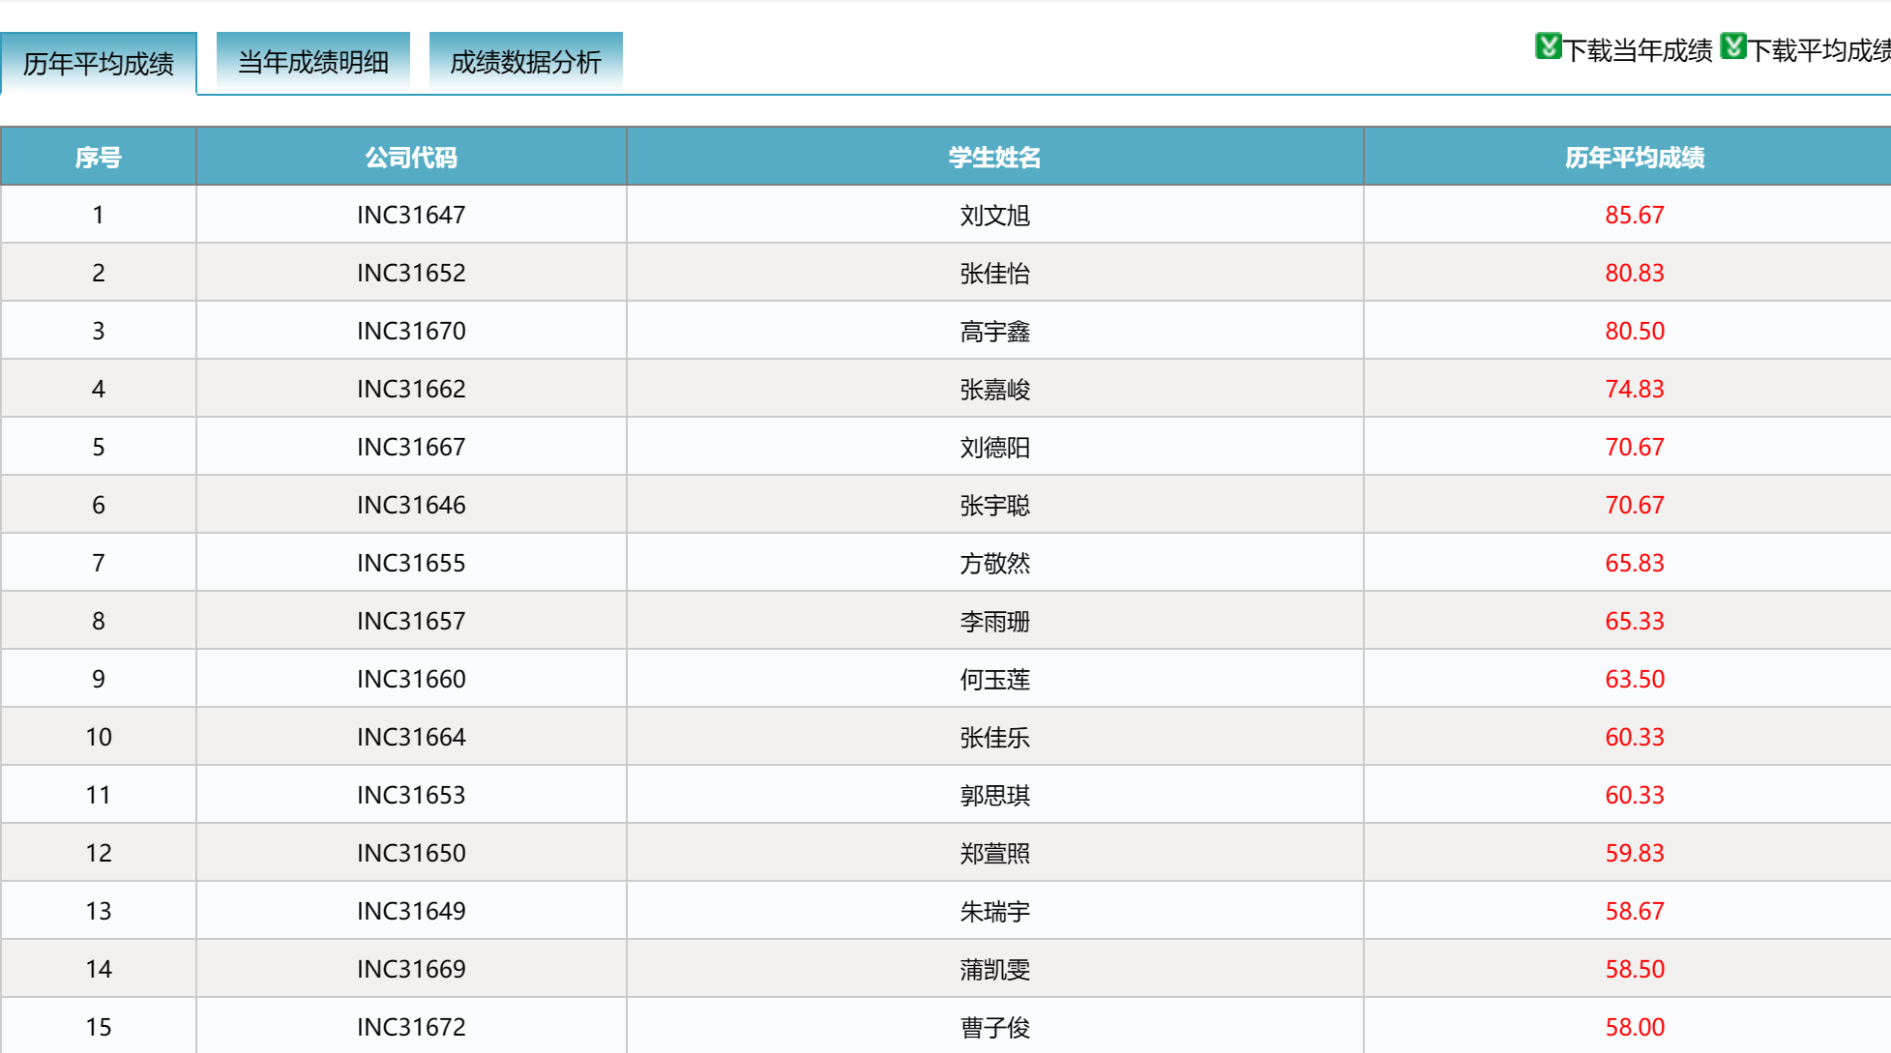Click the 学生姓名 column header
Image resolution: width=1891 pixels, height=1053 pixels.
tap(994, 157)
